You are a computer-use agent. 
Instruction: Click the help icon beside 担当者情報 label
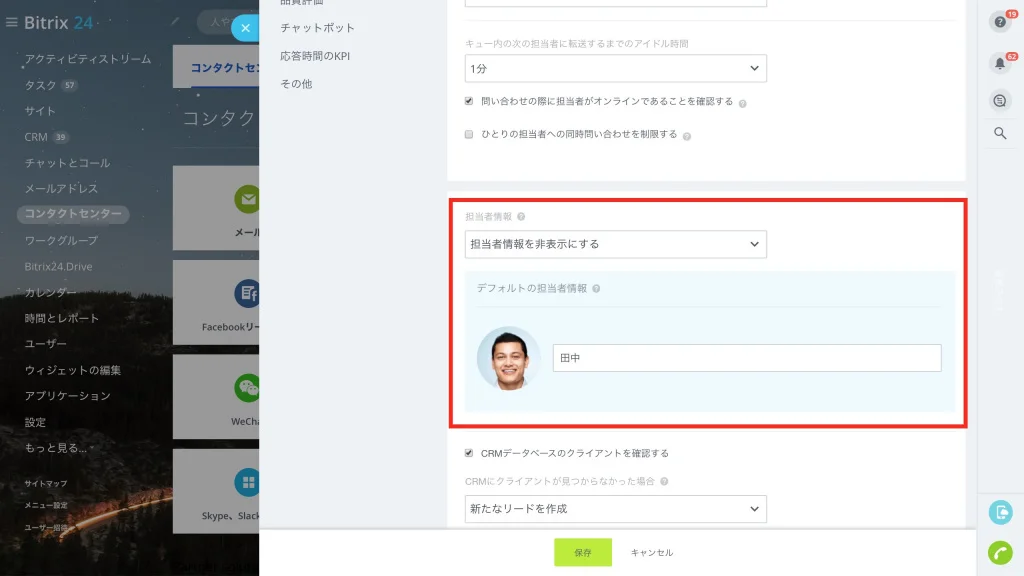(521, 216)
